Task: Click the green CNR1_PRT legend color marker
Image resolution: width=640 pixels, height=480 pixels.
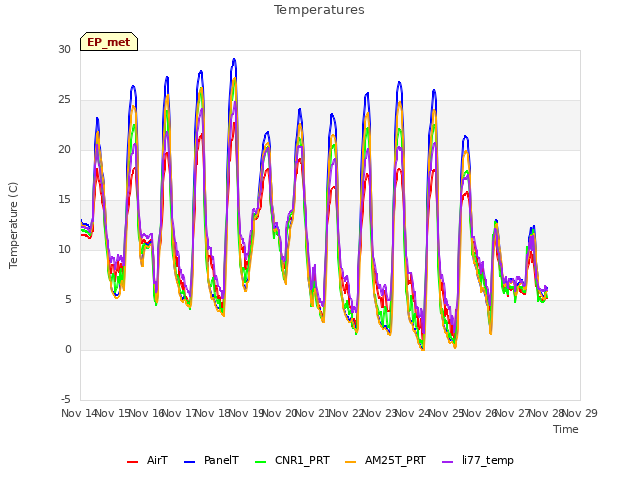Action: [261, 462]
